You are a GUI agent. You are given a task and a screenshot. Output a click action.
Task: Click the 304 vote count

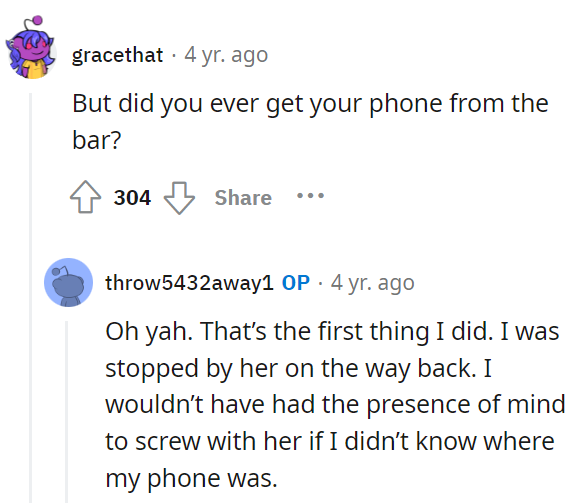[x=132, y=197]
